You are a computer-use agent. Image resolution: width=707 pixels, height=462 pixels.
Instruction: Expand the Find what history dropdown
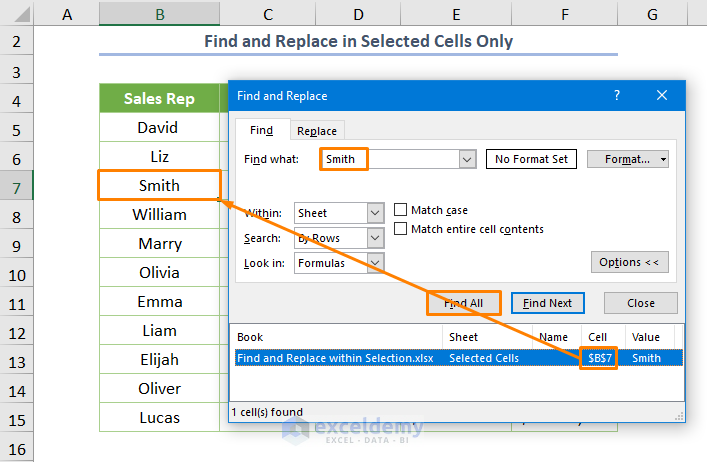(x=466, y=159)
